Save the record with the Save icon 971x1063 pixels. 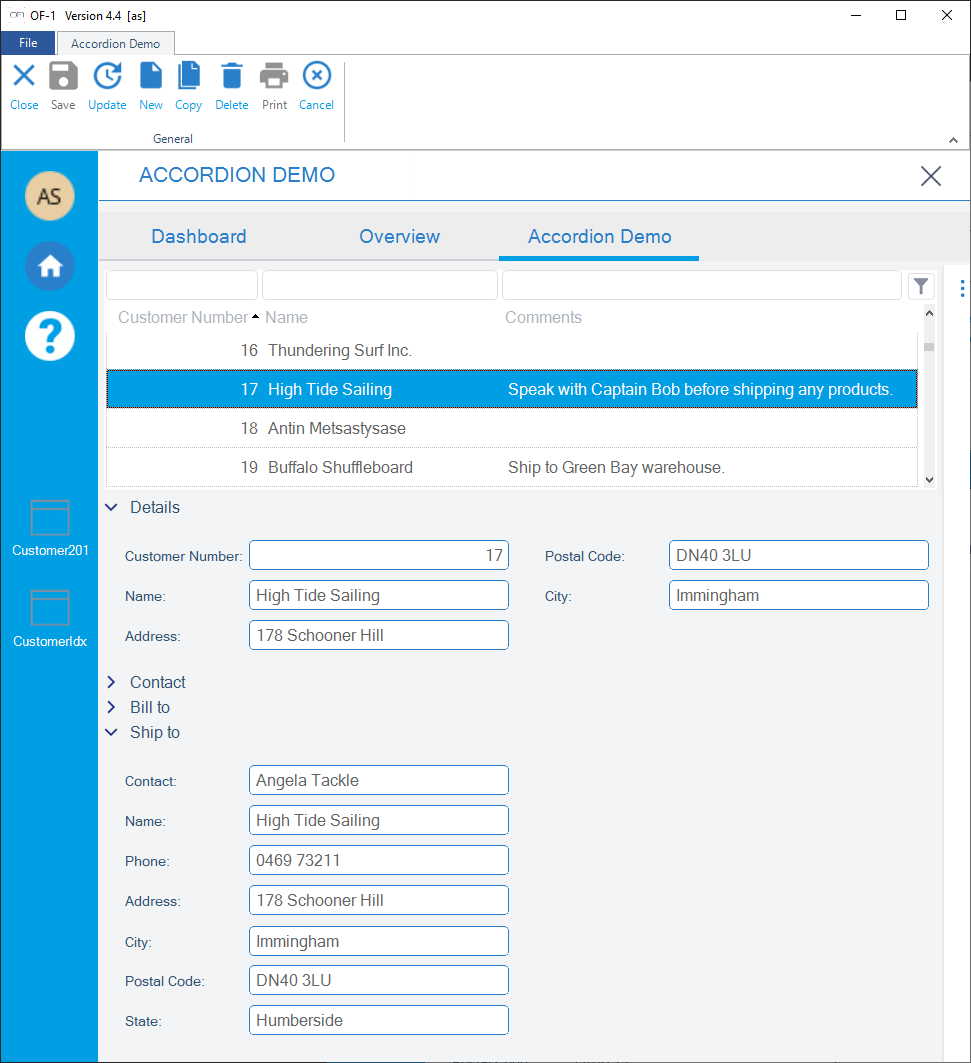pyautogui.click(x=63, y=76)
